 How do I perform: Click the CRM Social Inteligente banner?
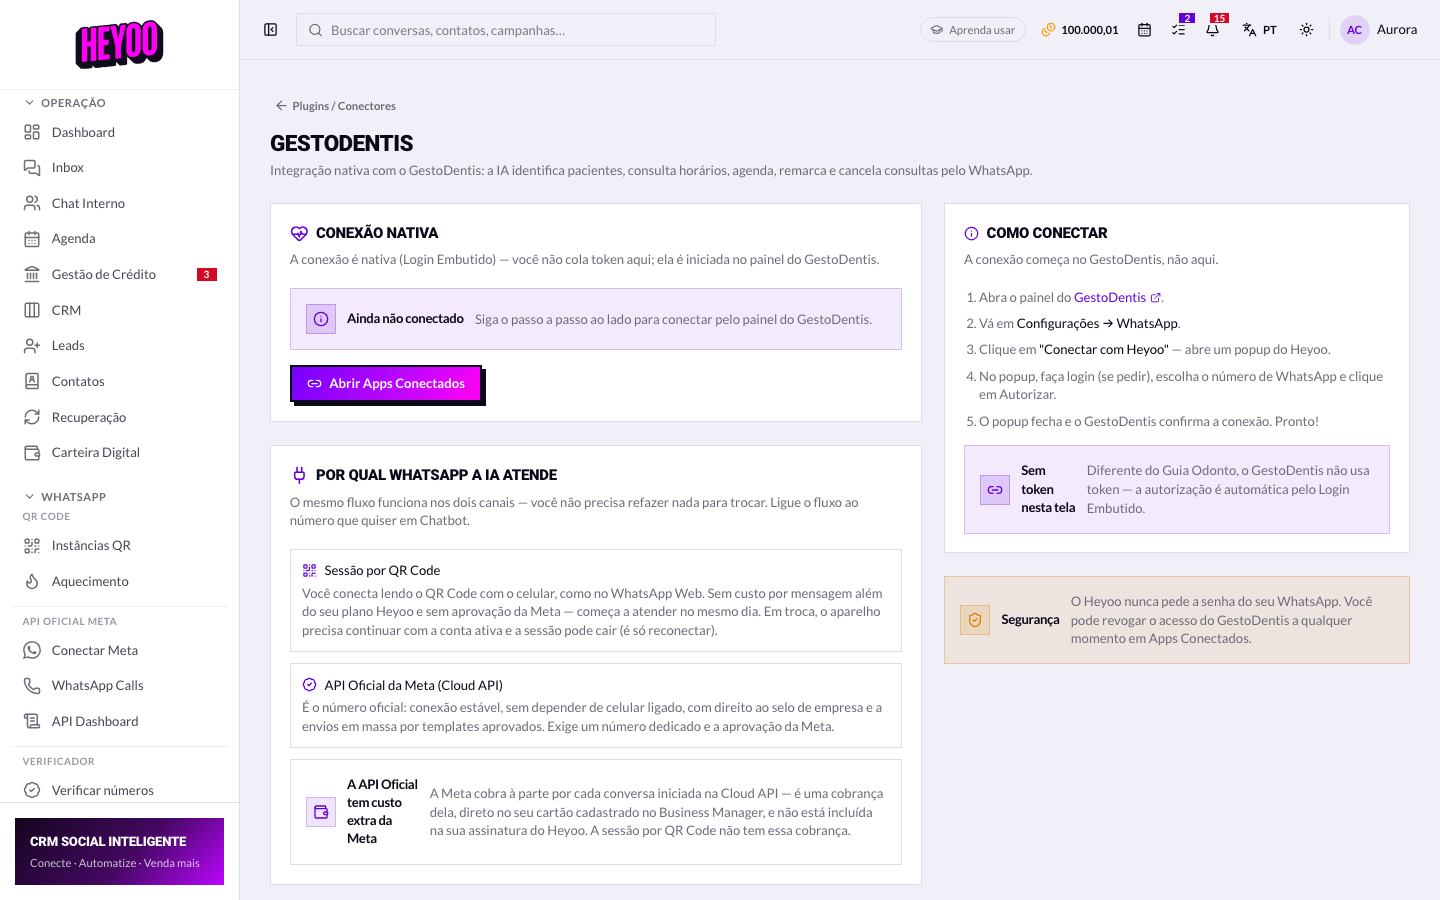pyautogui.click(x=119, y=851)
